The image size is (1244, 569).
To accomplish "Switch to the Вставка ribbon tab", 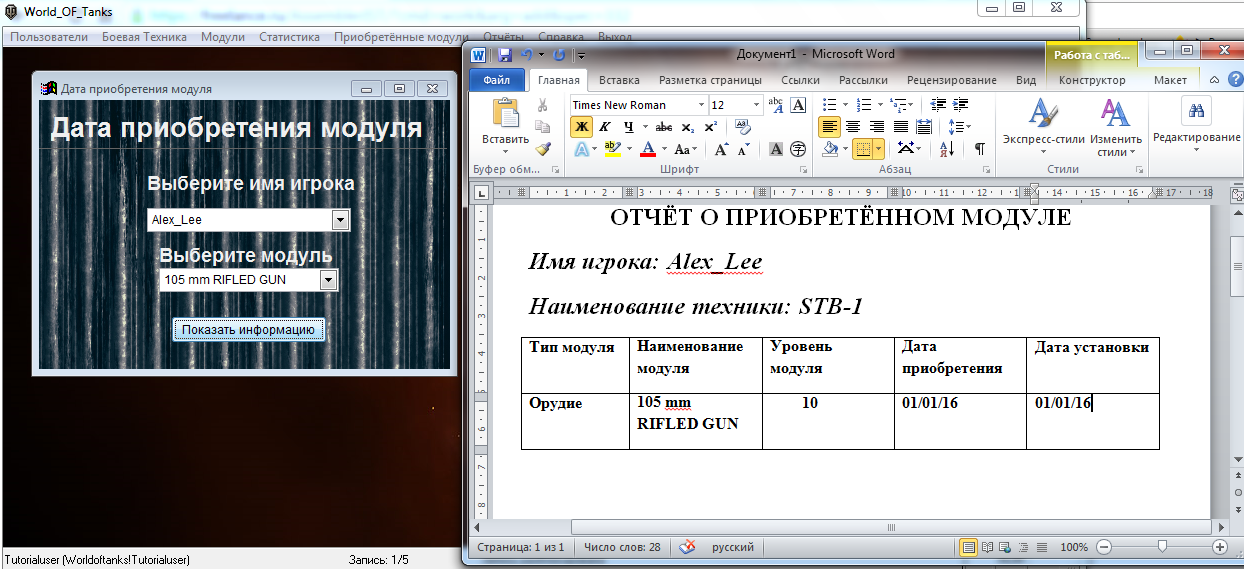I will tap(619, 80).
